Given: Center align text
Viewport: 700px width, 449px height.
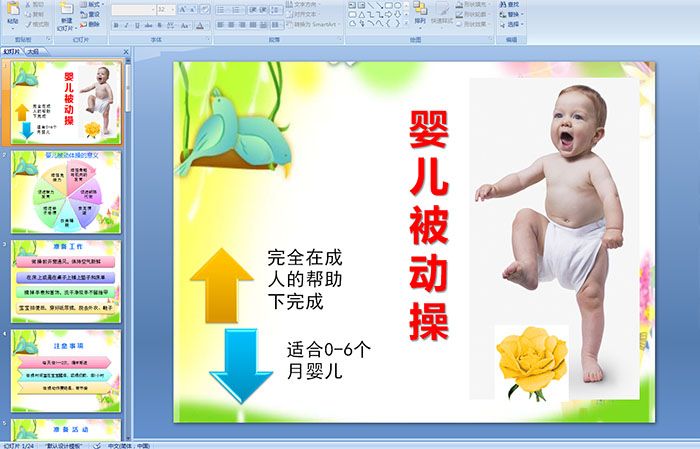Looking at the screenshot, I should click(231, 25).
